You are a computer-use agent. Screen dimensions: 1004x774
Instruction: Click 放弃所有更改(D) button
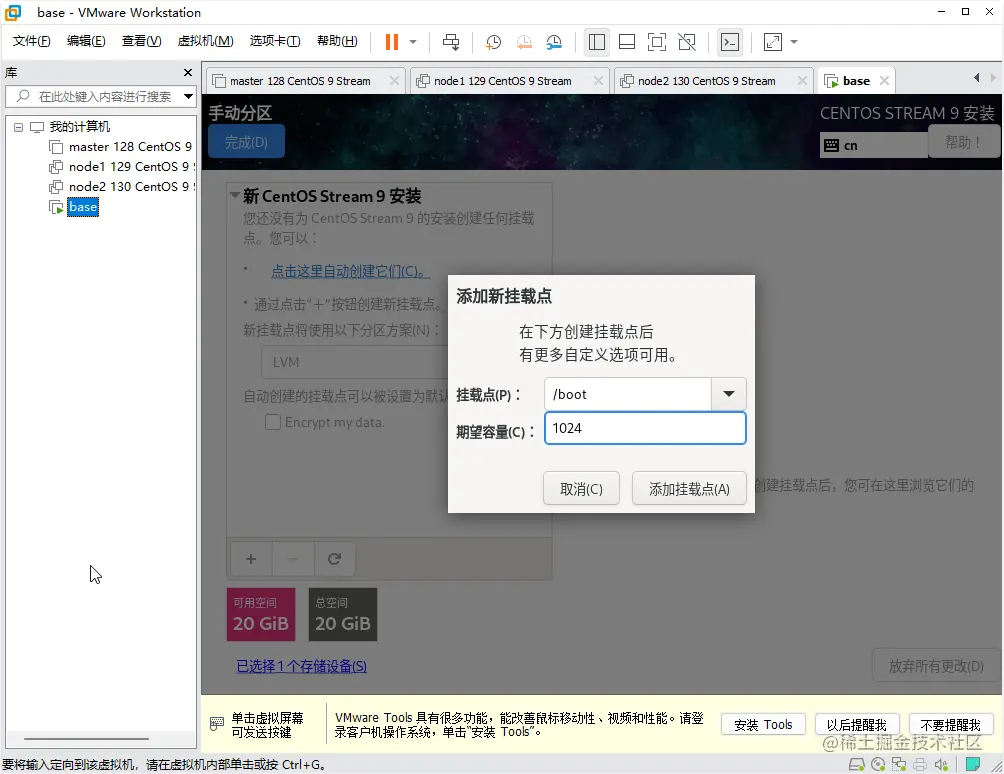tap(935, 666)
